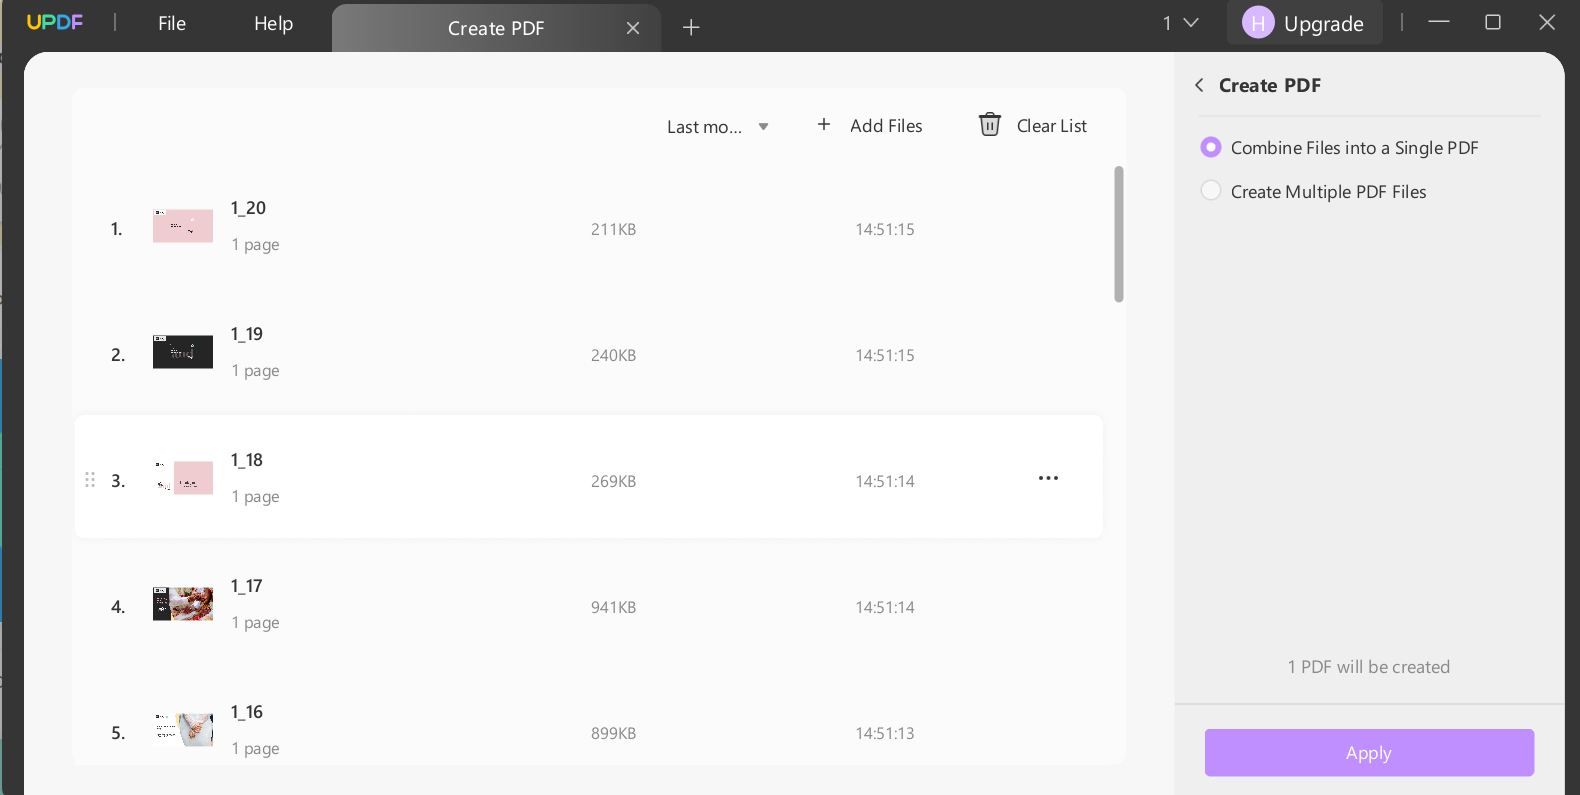Select file name 1_16
Viewport: 1580px width, 795px height.
pyautogui.click(x=247, y=712)
